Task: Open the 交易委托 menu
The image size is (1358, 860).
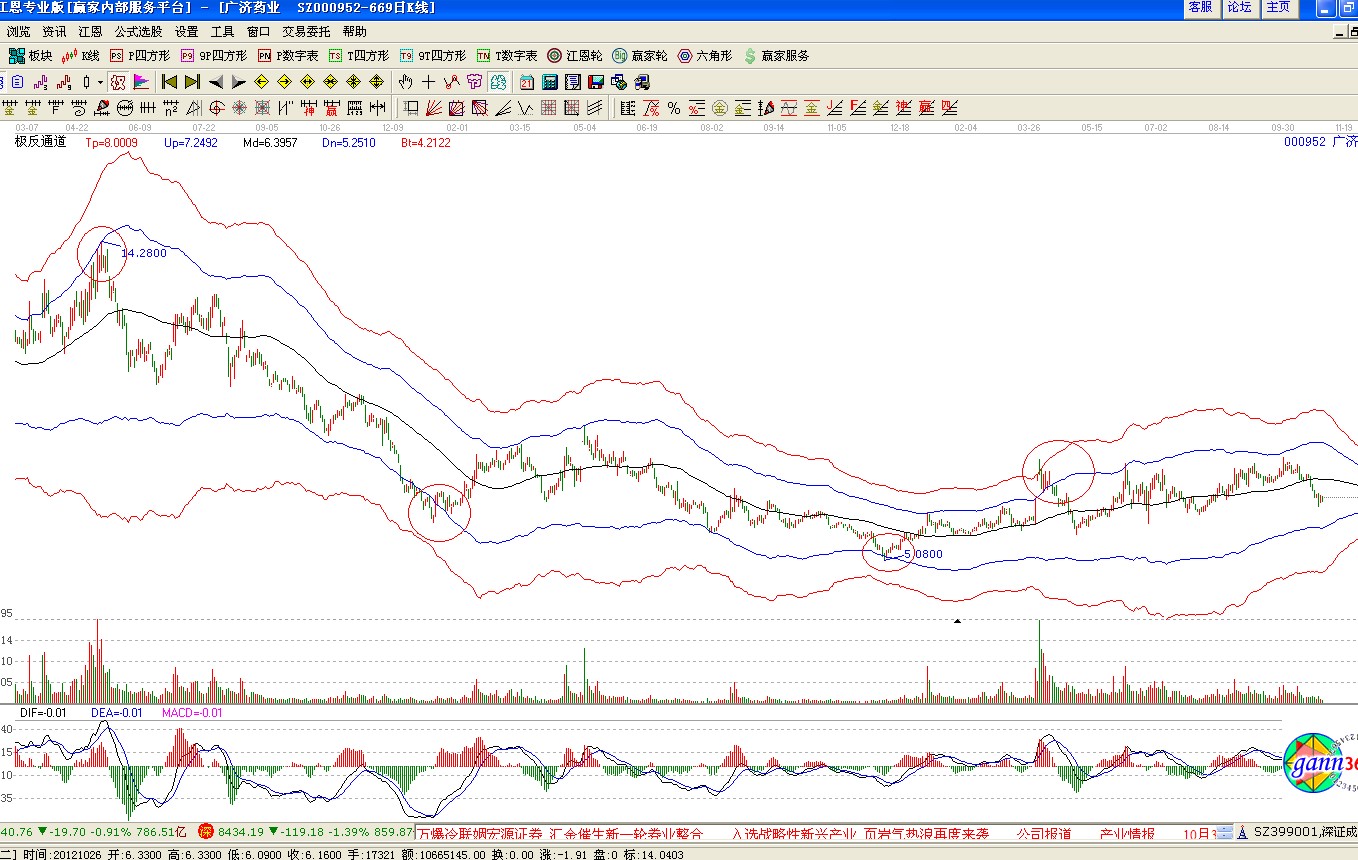Action: [x=307, y=32]
